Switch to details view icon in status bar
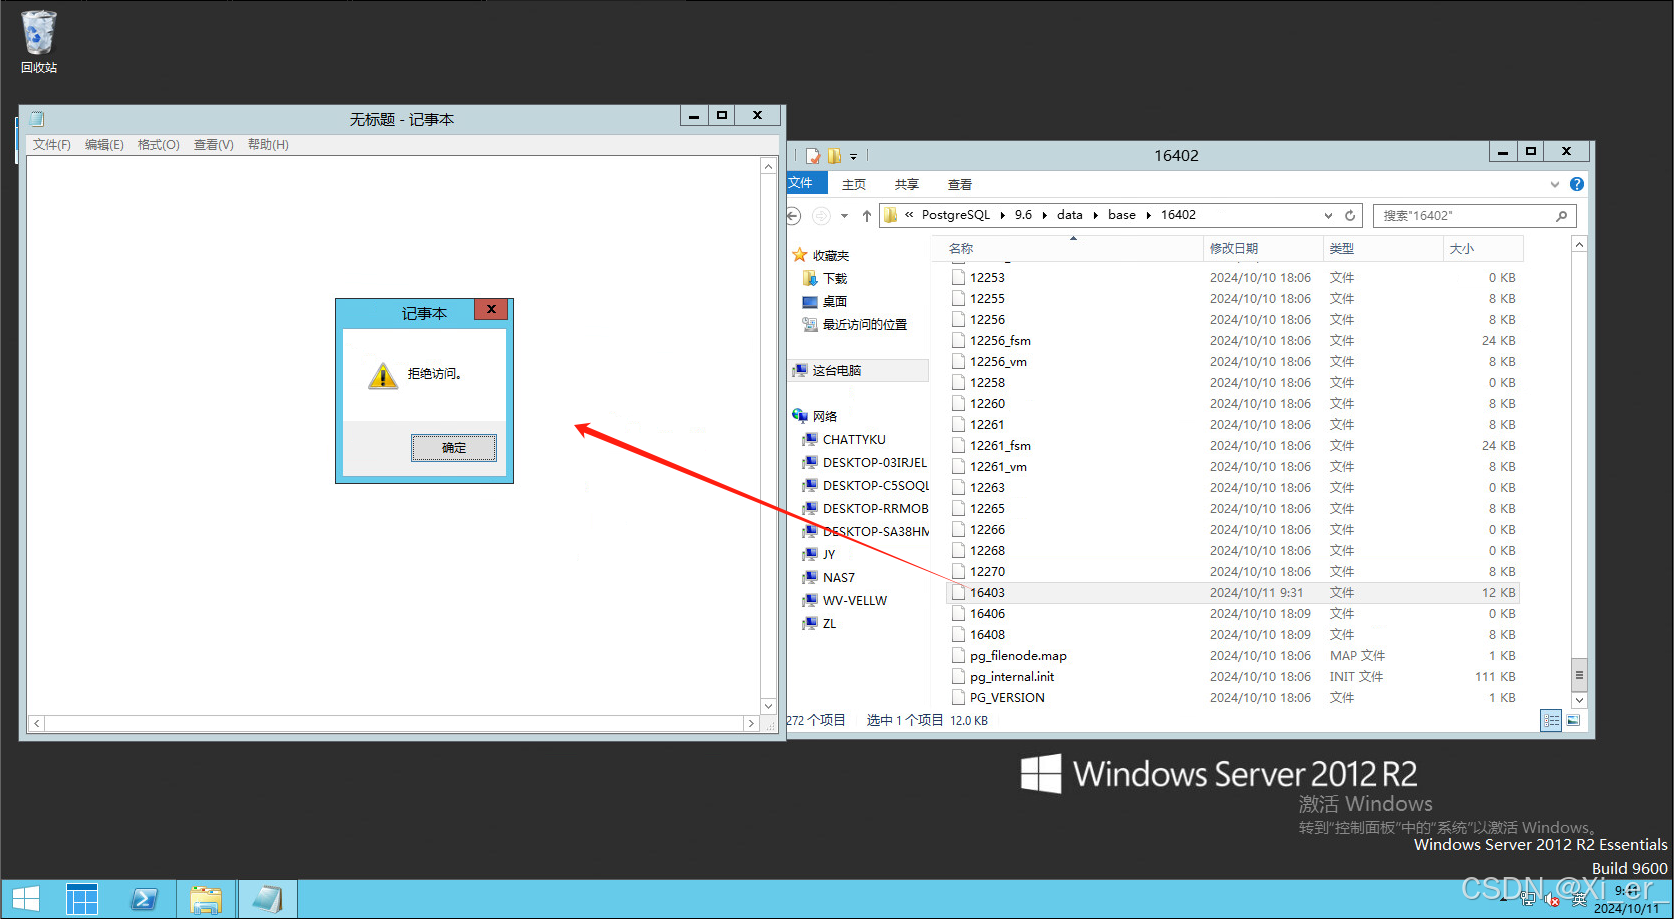 (x=1551, y=720)
